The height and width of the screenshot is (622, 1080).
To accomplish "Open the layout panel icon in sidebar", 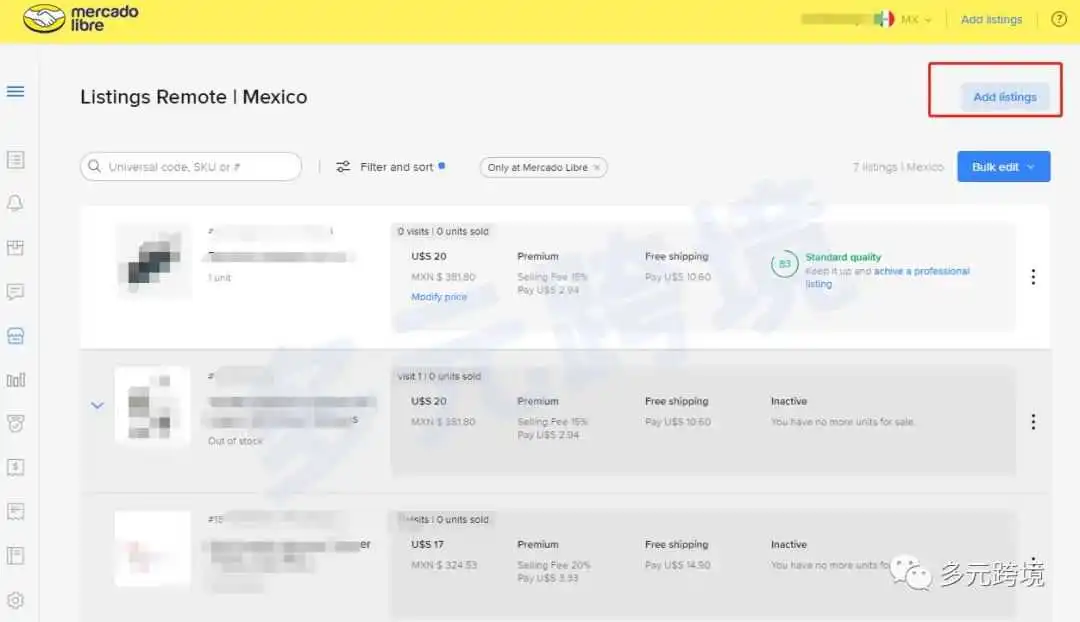I will pos(15,555).
